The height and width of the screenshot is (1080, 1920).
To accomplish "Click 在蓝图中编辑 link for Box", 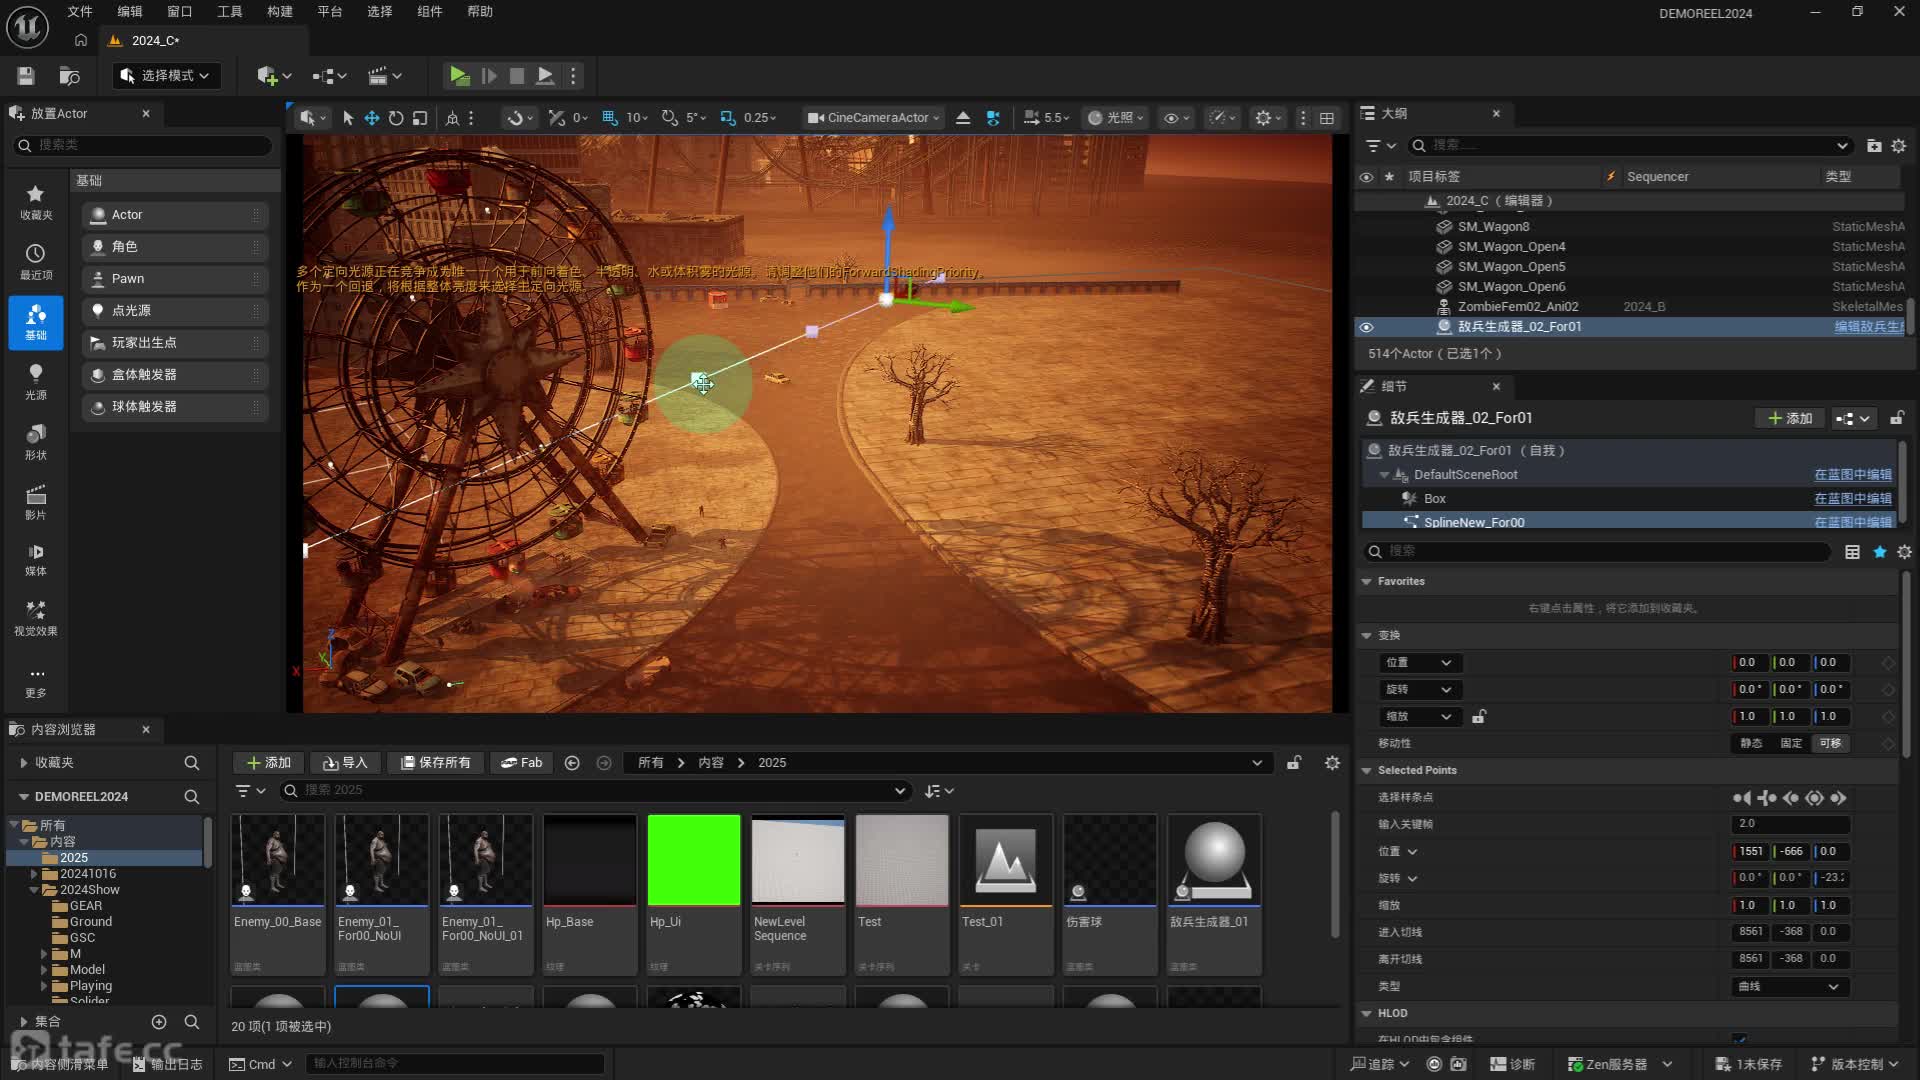I will point(1852,498).
